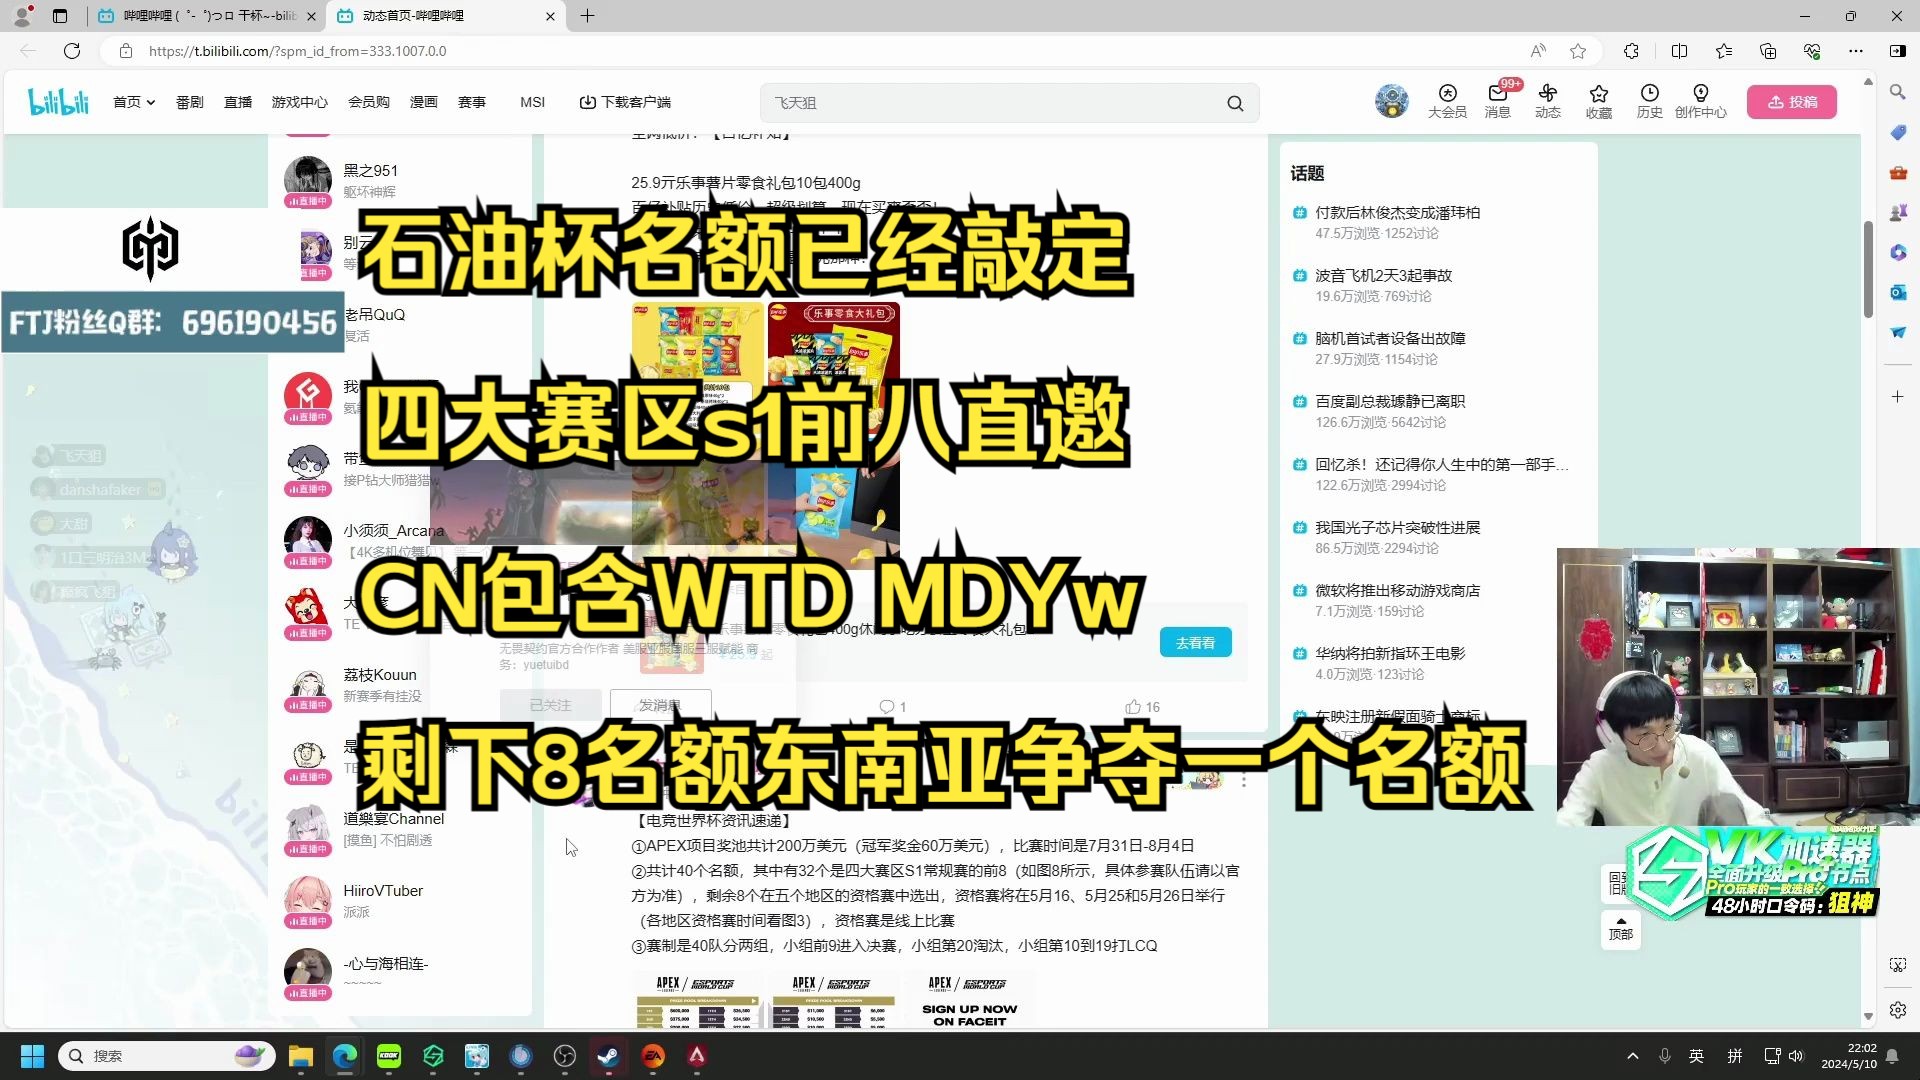Go to the 番剧 section
This screenshot has width=1920, height=1080.
tap(189, 102)
